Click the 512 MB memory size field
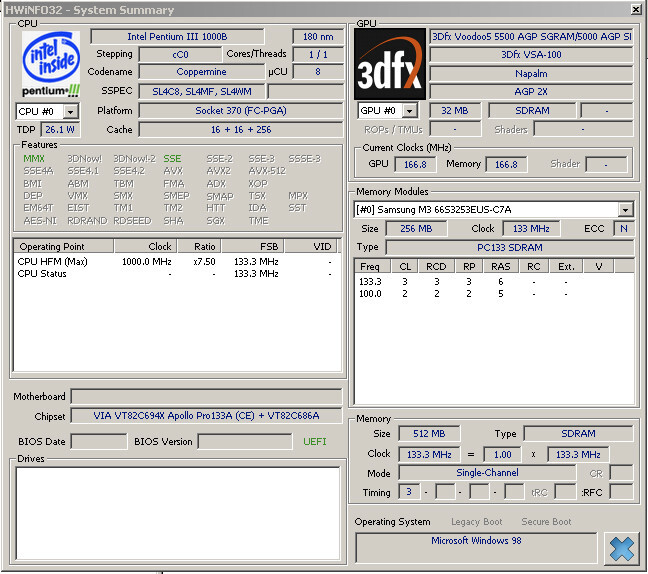The image size is (648, 574). (x=429, y=434)
